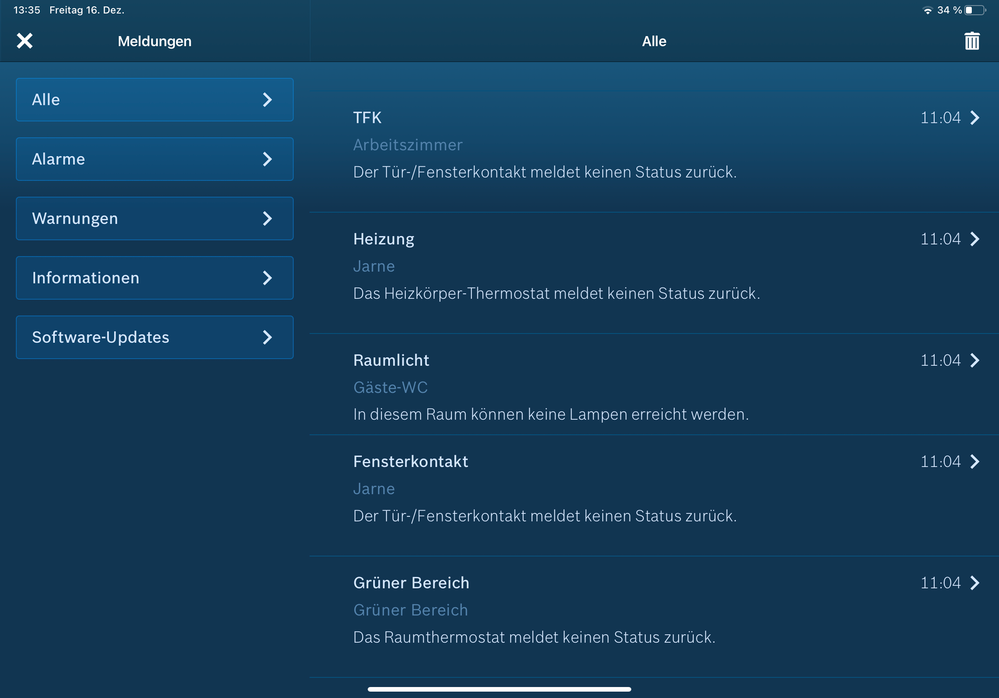
Task: Tap the trash icon to delete messages
Action: pos(971,41)
